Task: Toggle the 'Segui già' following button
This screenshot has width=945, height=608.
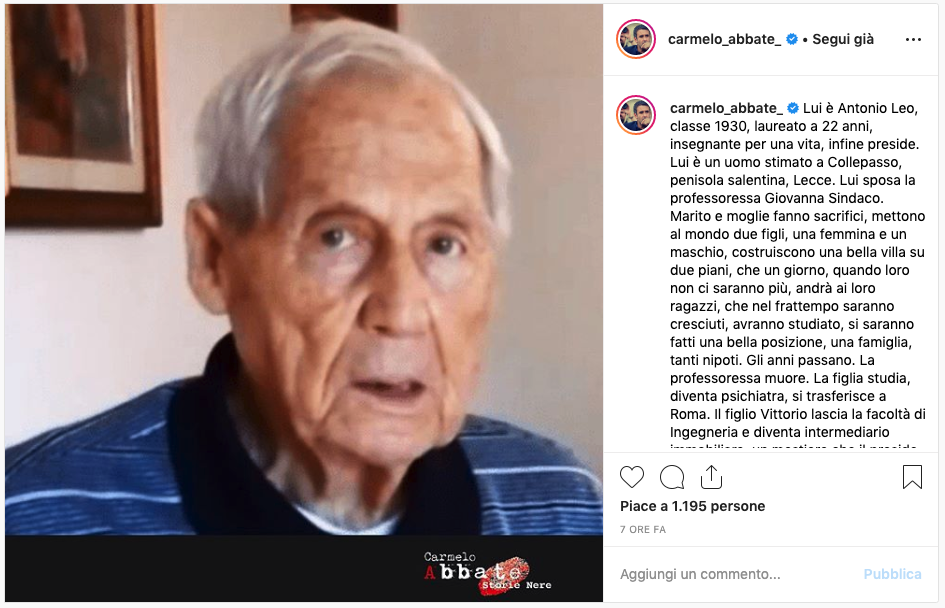Action: point(843,39)
